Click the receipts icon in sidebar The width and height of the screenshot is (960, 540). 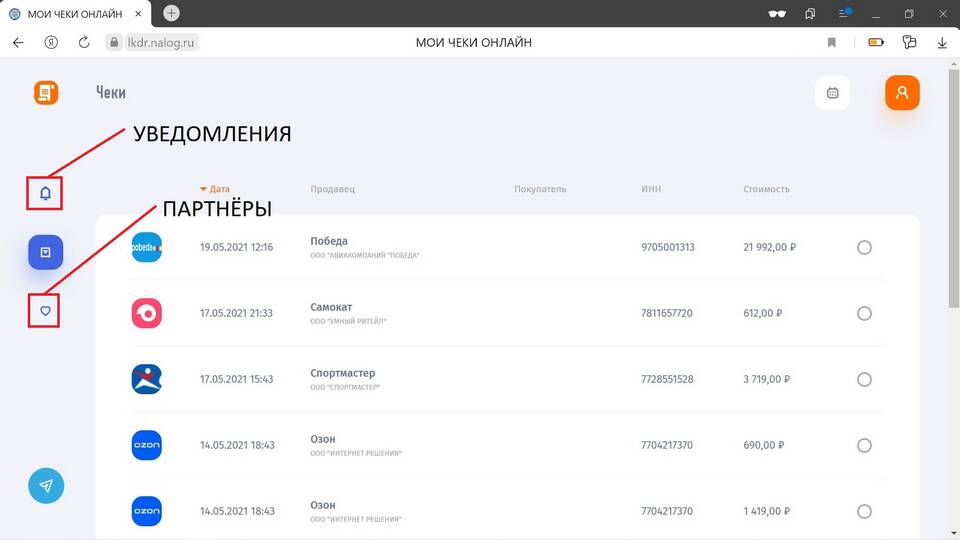(x=45, y=252)
